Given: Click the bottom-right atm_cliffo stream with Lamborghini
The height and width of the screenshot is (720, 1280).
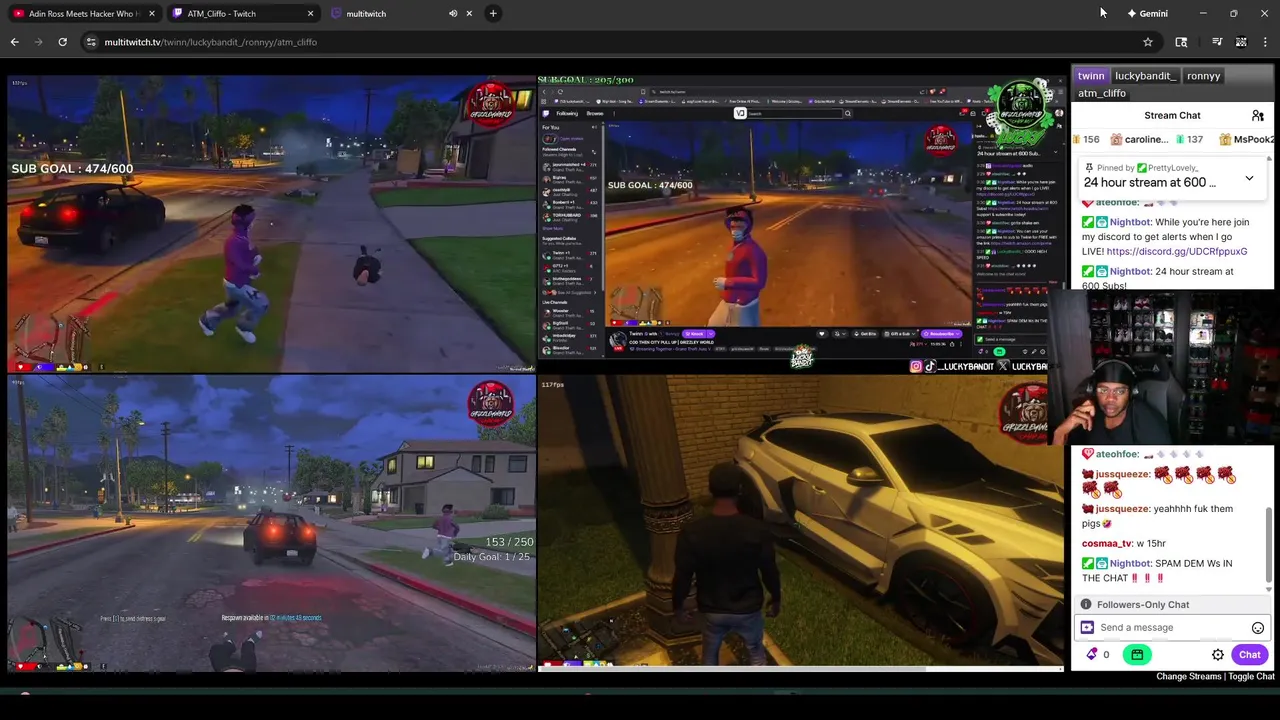Looking at the screenshot, I should 801,524.
